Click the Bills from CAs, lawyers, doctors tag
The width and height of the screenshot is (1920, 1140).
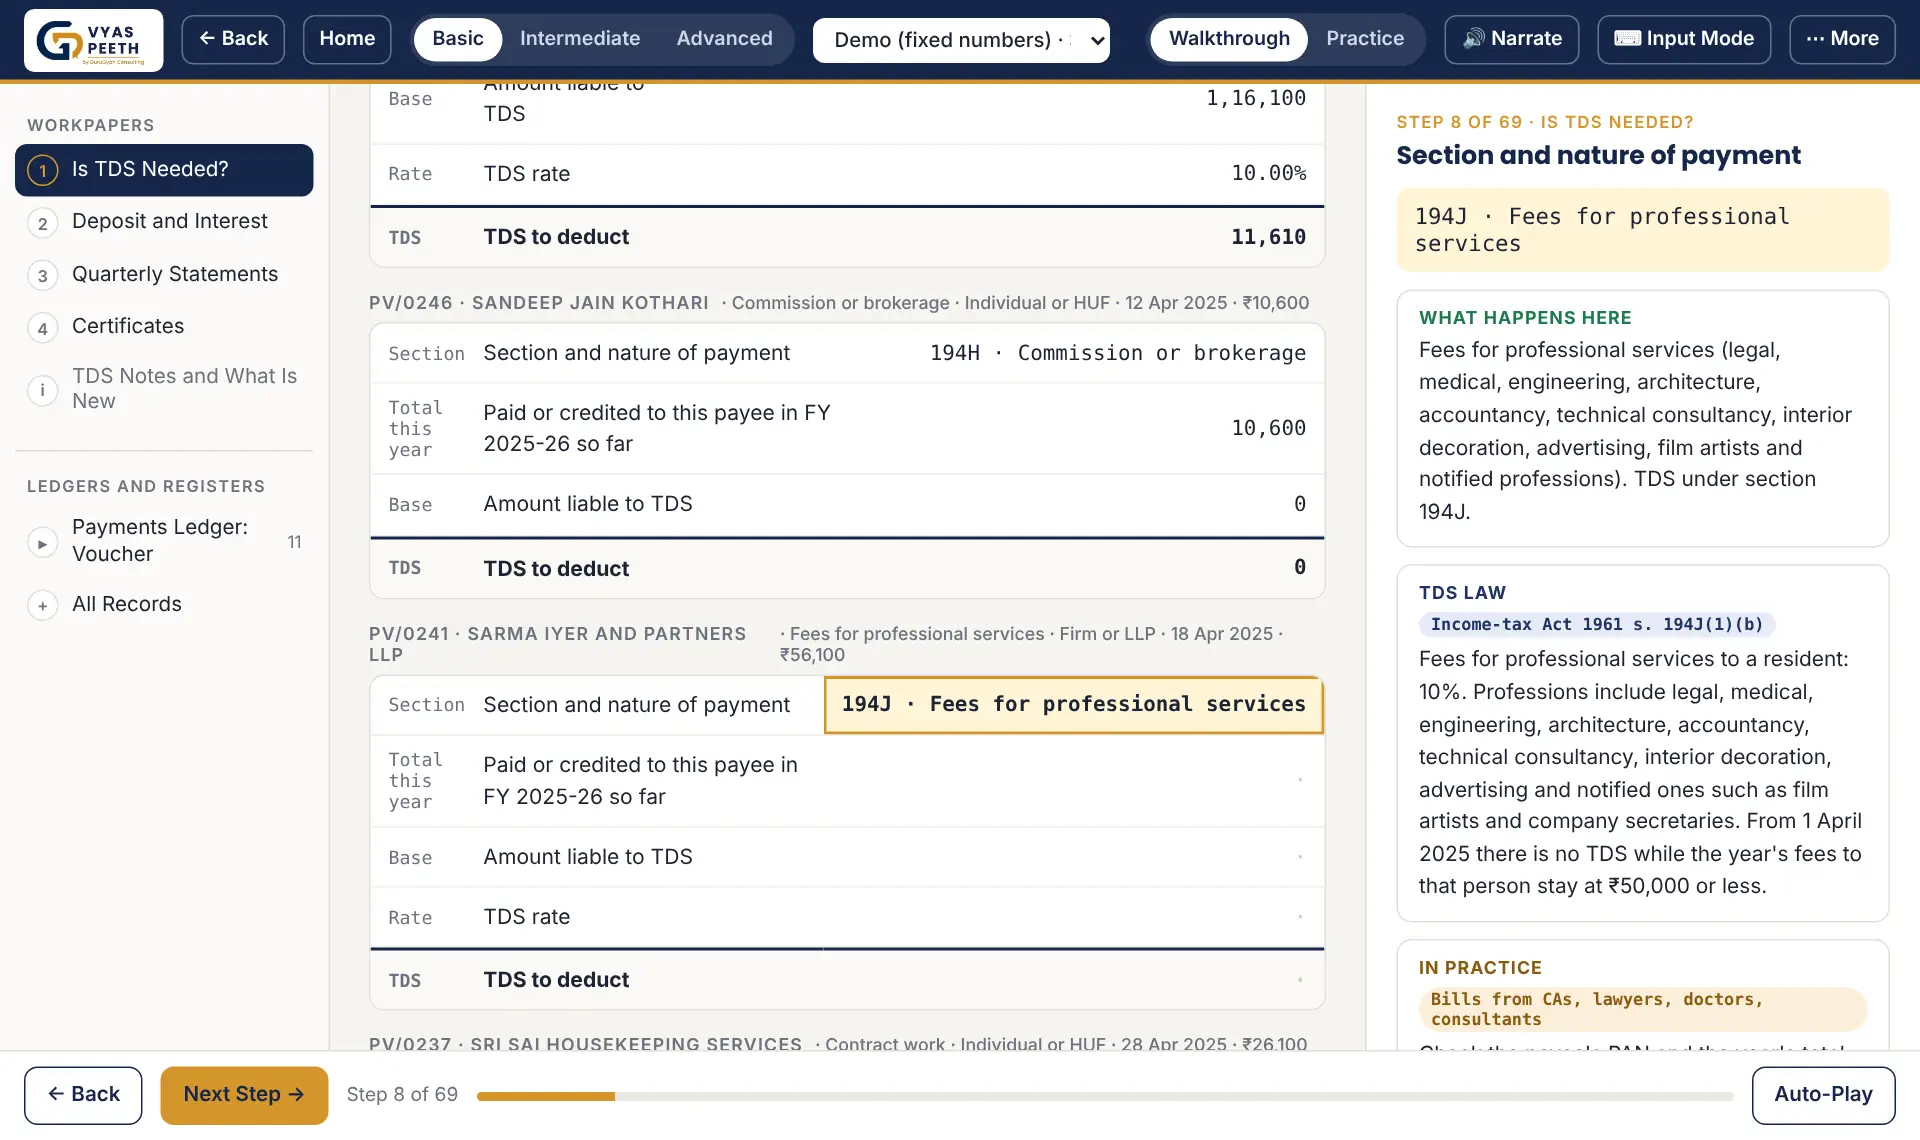[1642, 1010]
